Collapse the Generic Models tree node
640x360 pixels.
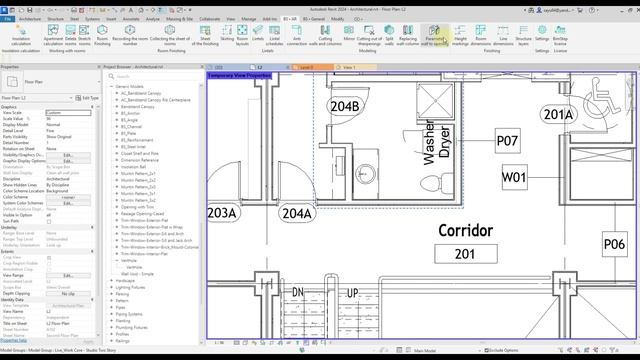coord(111,87)
